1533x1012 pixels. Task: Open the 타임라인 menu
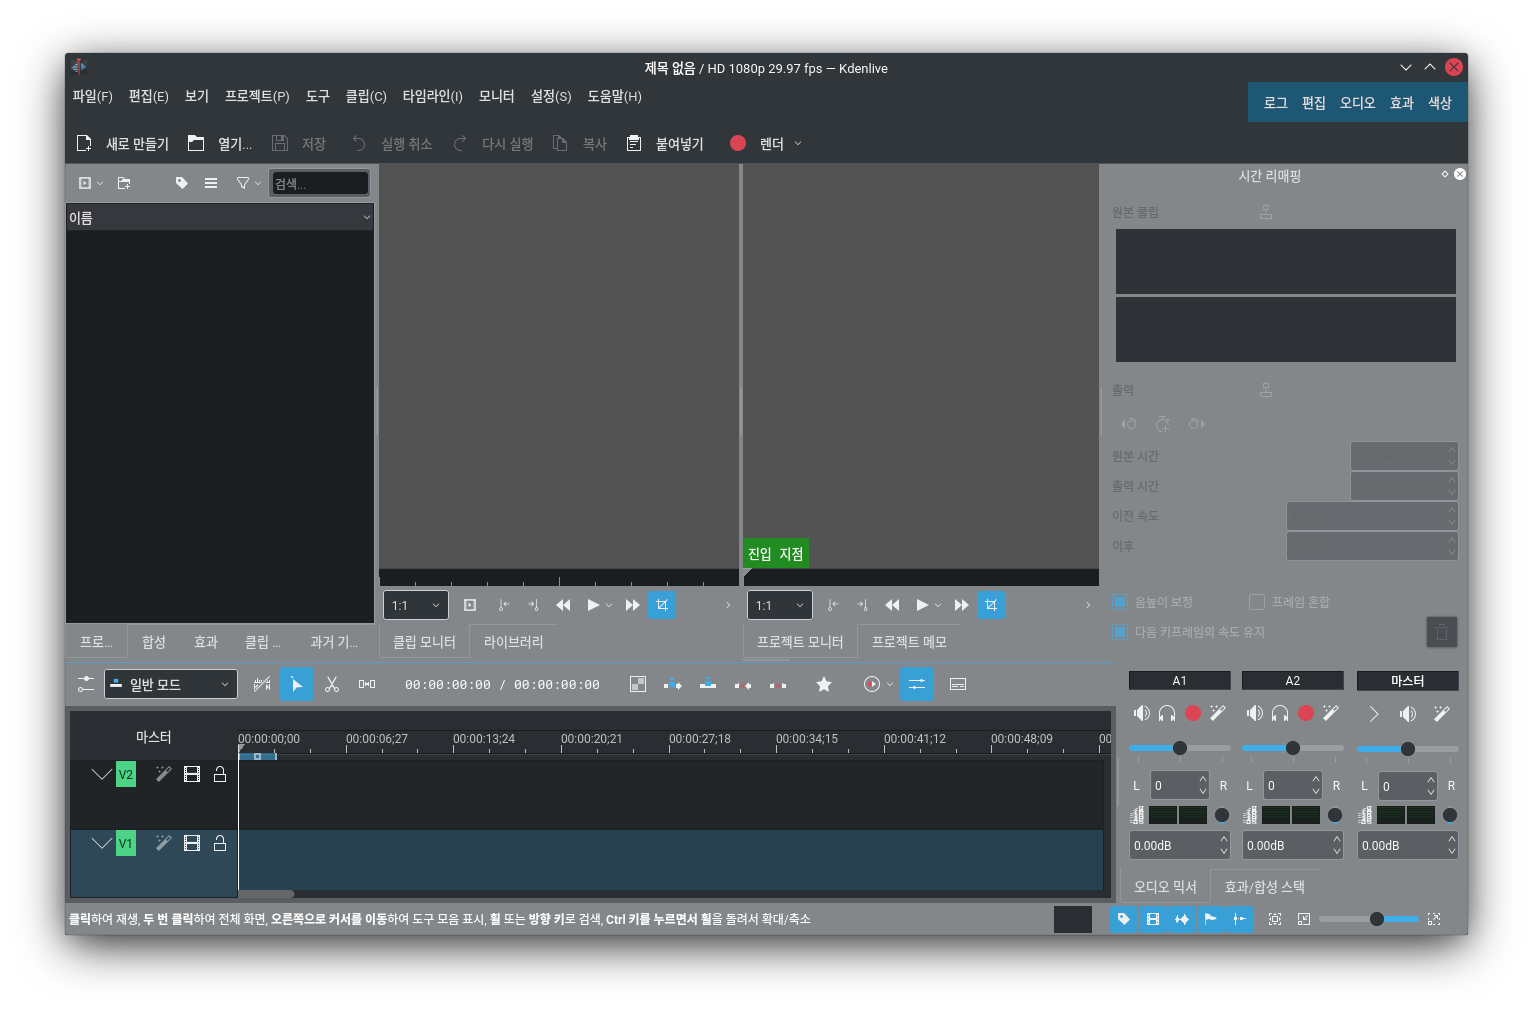(432, 96)
